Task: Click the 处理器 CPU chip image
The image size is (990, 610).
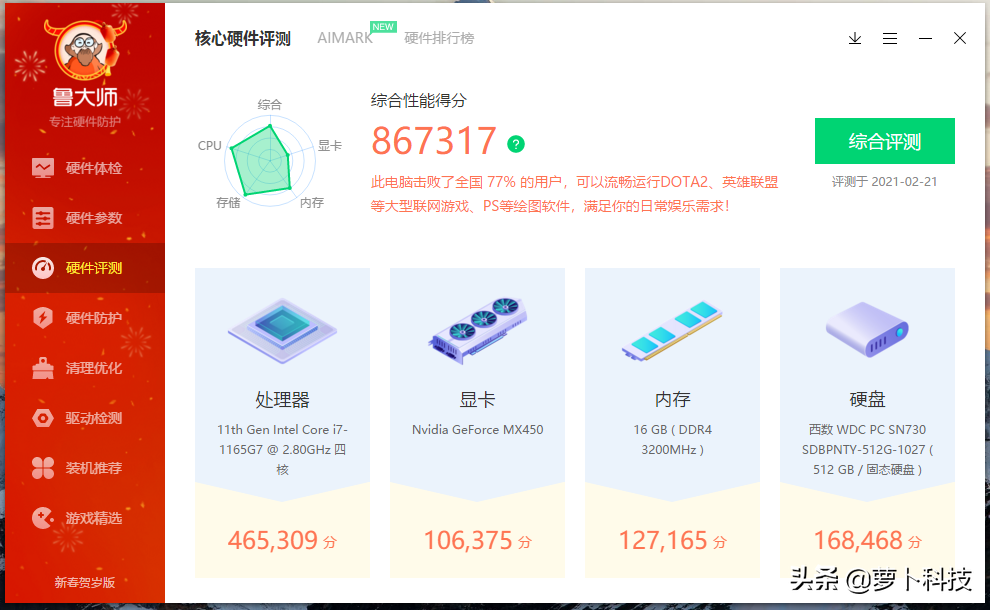Action: point(282,330)
